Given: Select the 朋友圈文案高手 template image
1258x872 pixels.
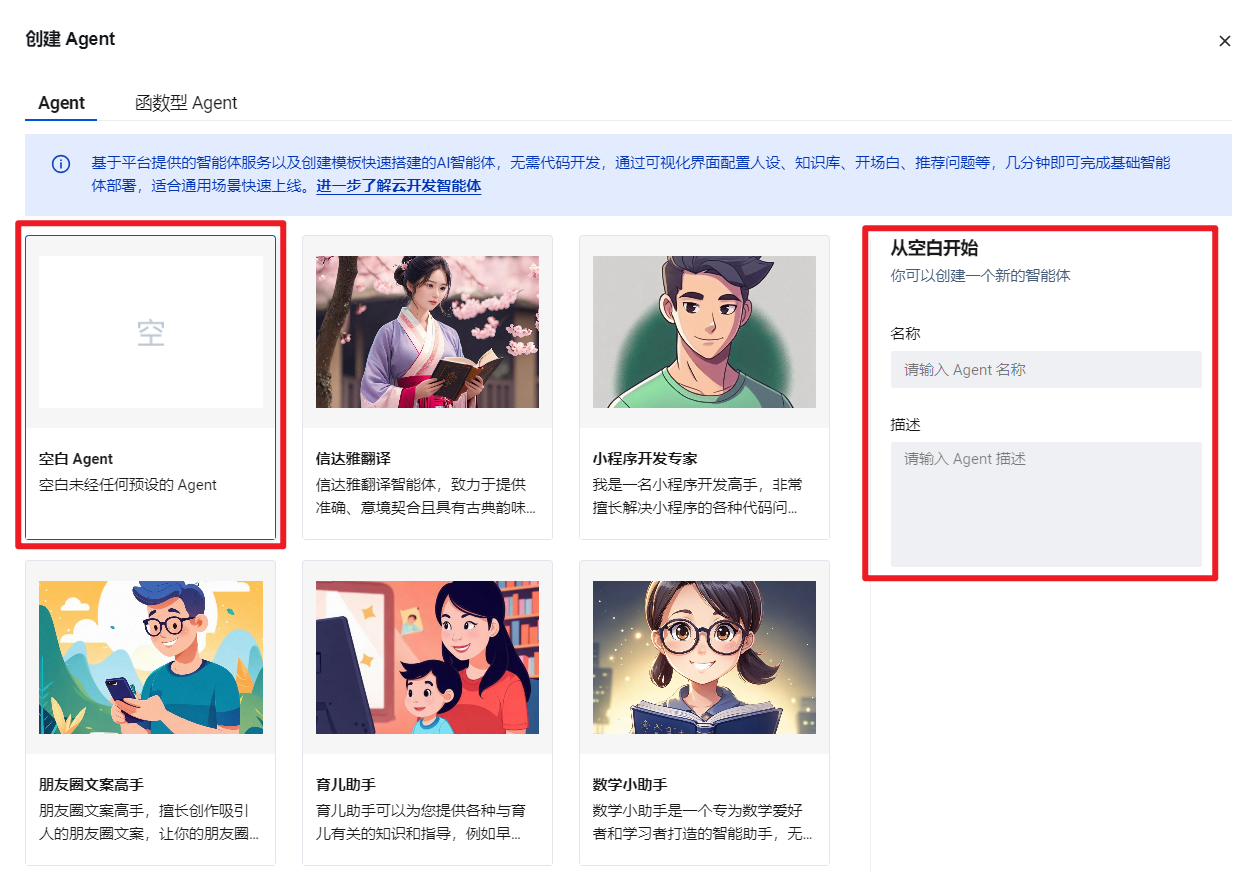Looking at the screenshot, I should [151, 657].
